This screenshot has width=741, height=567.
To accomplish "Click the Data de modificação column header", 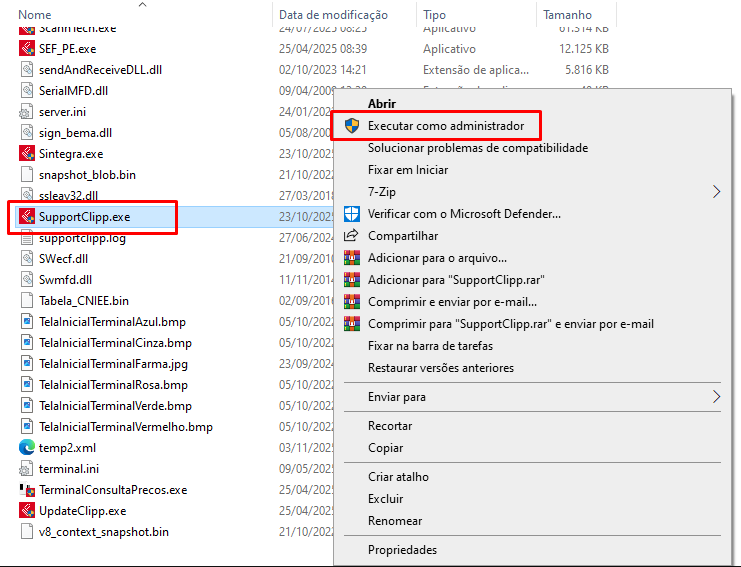I will [x=333, y=15].
